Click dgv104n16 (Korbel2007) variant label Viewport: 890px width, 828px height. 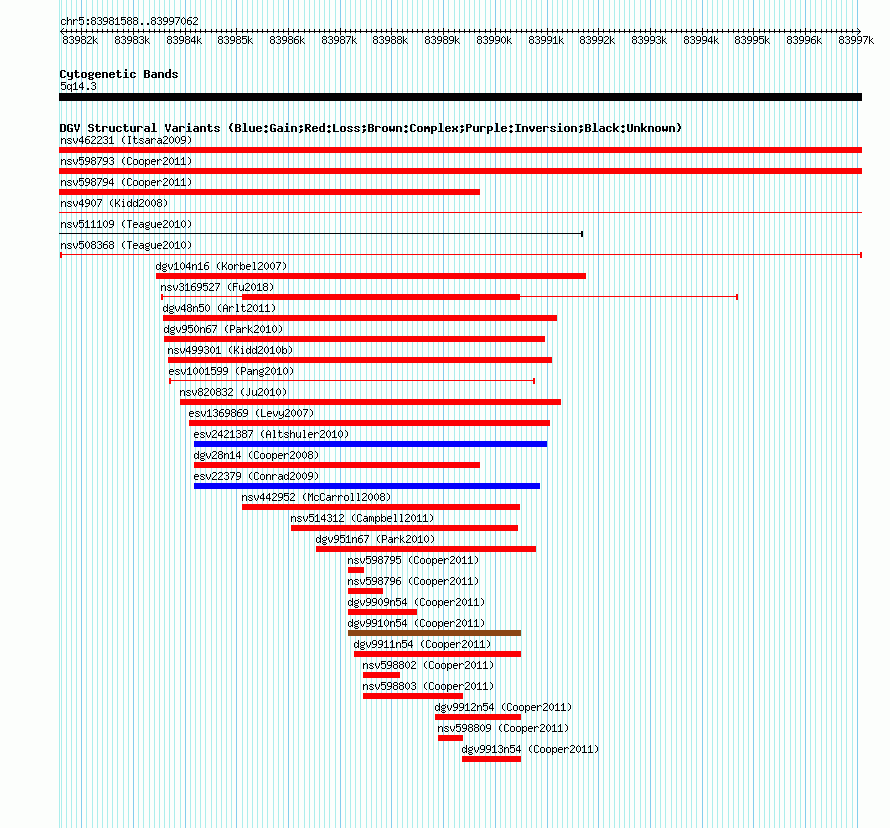coord(221,266)
